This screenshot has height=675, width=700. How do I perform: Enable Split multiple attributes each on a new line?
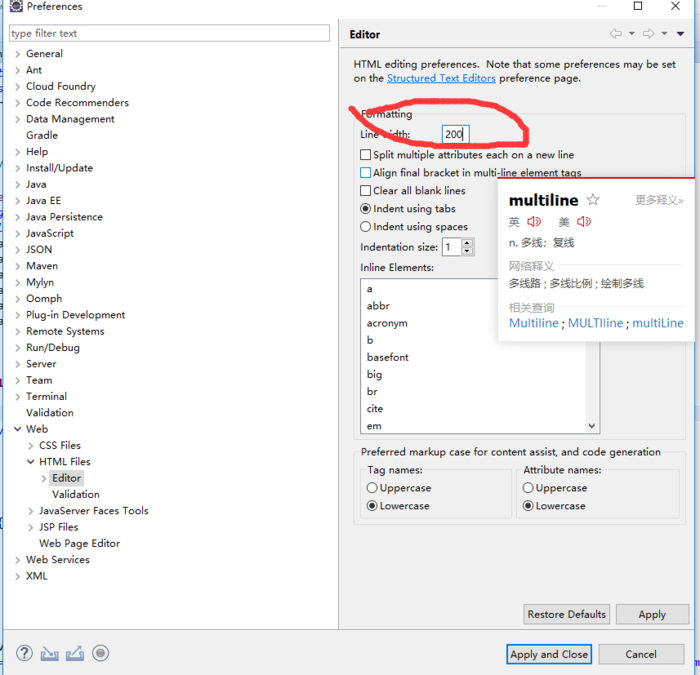365,155
